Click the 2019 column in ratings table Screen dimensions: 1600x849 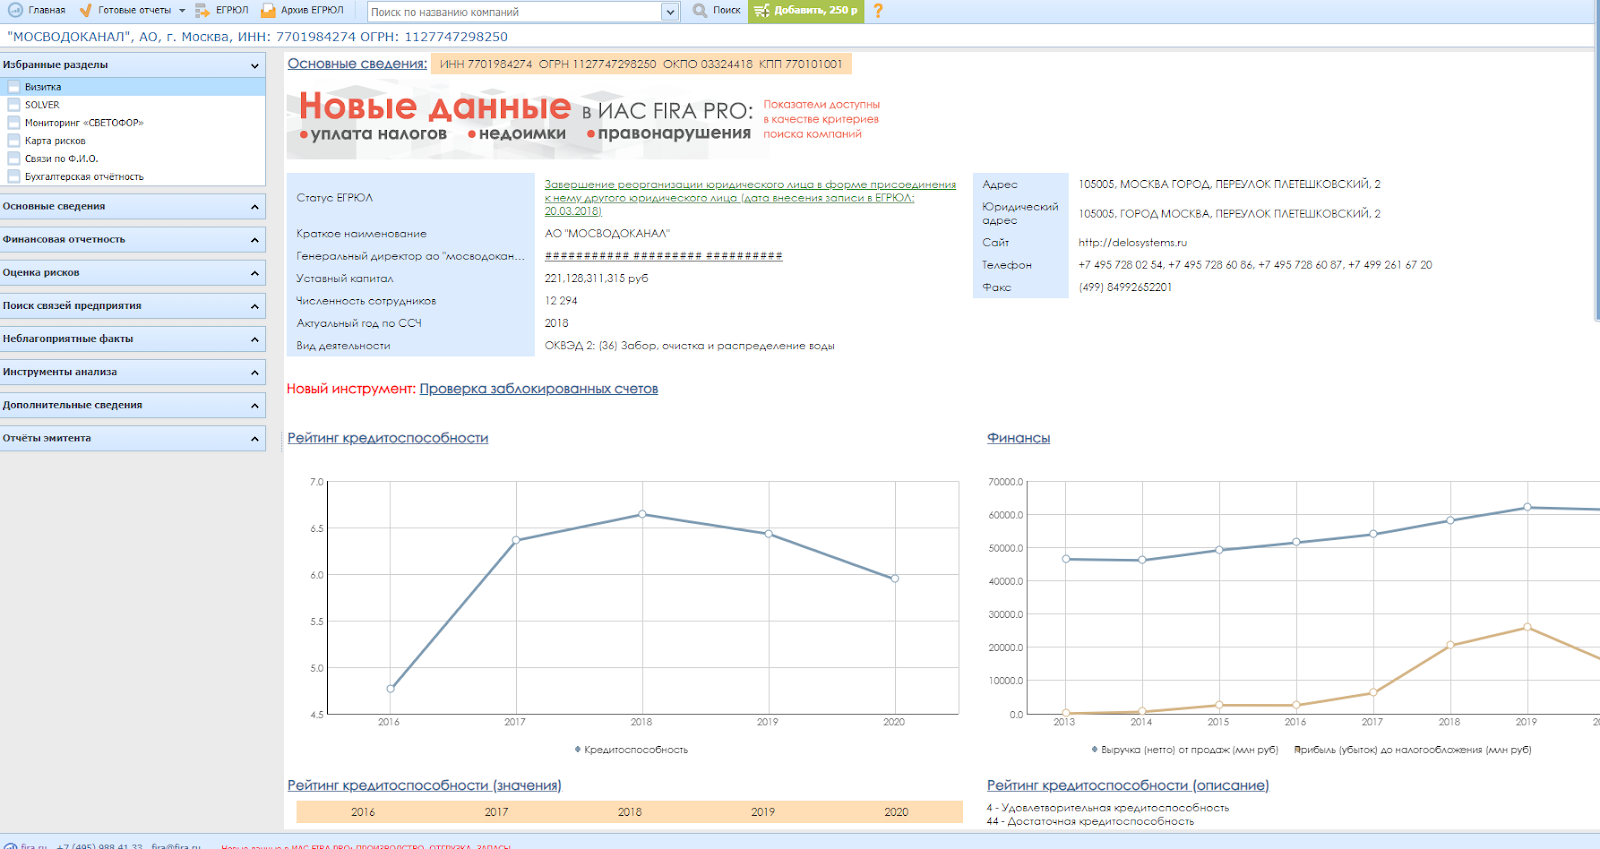[763, 812]
